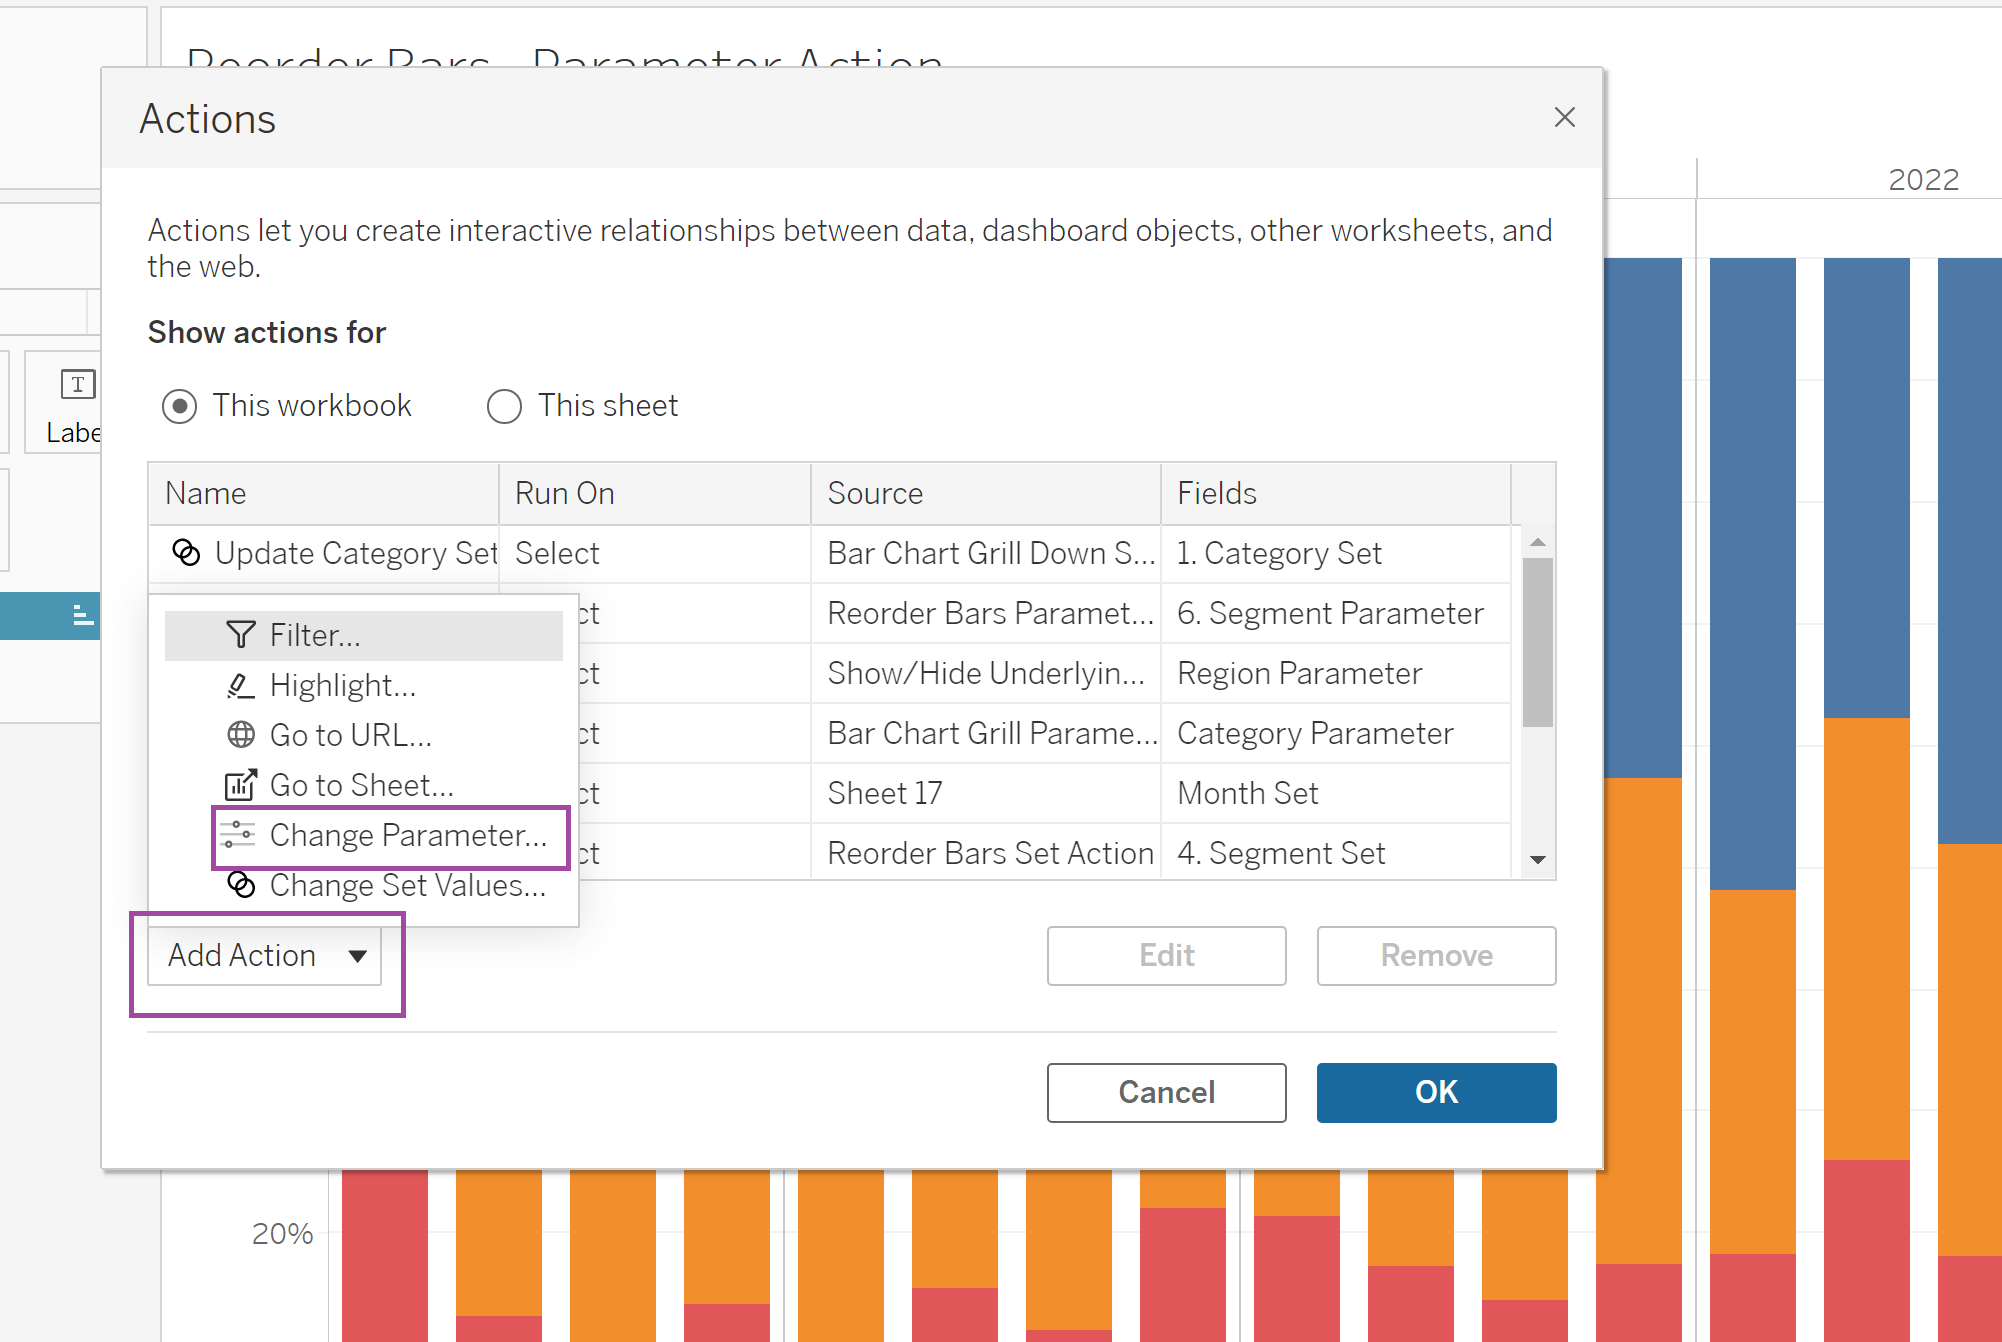Confirm the dialog with OK
The image size is (2002, 1342).
point(1435,1092)
